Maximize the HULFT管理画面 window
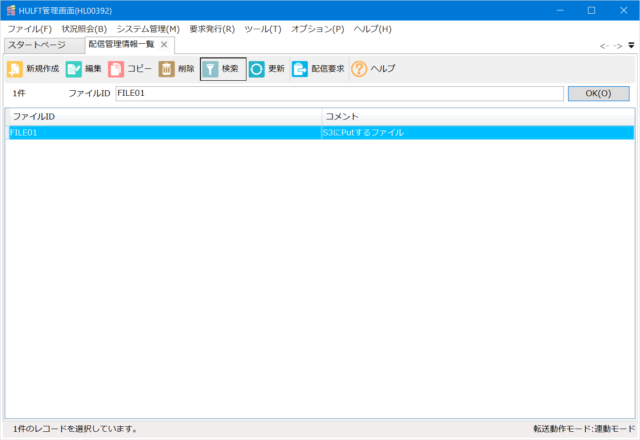640x440 pixels. pyautogui.click(x=591, y=11)
